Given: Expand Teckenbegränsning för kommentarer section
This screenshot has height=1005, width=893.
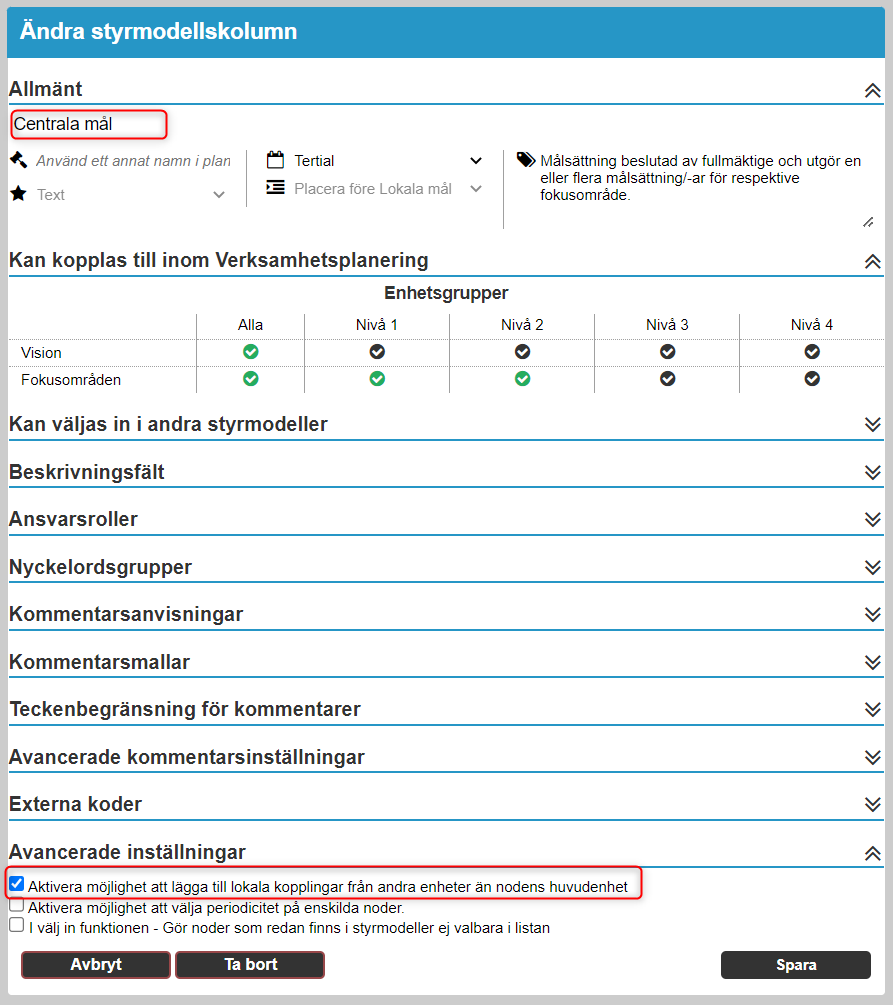Looking at the screenshot, I should (872, 710).
